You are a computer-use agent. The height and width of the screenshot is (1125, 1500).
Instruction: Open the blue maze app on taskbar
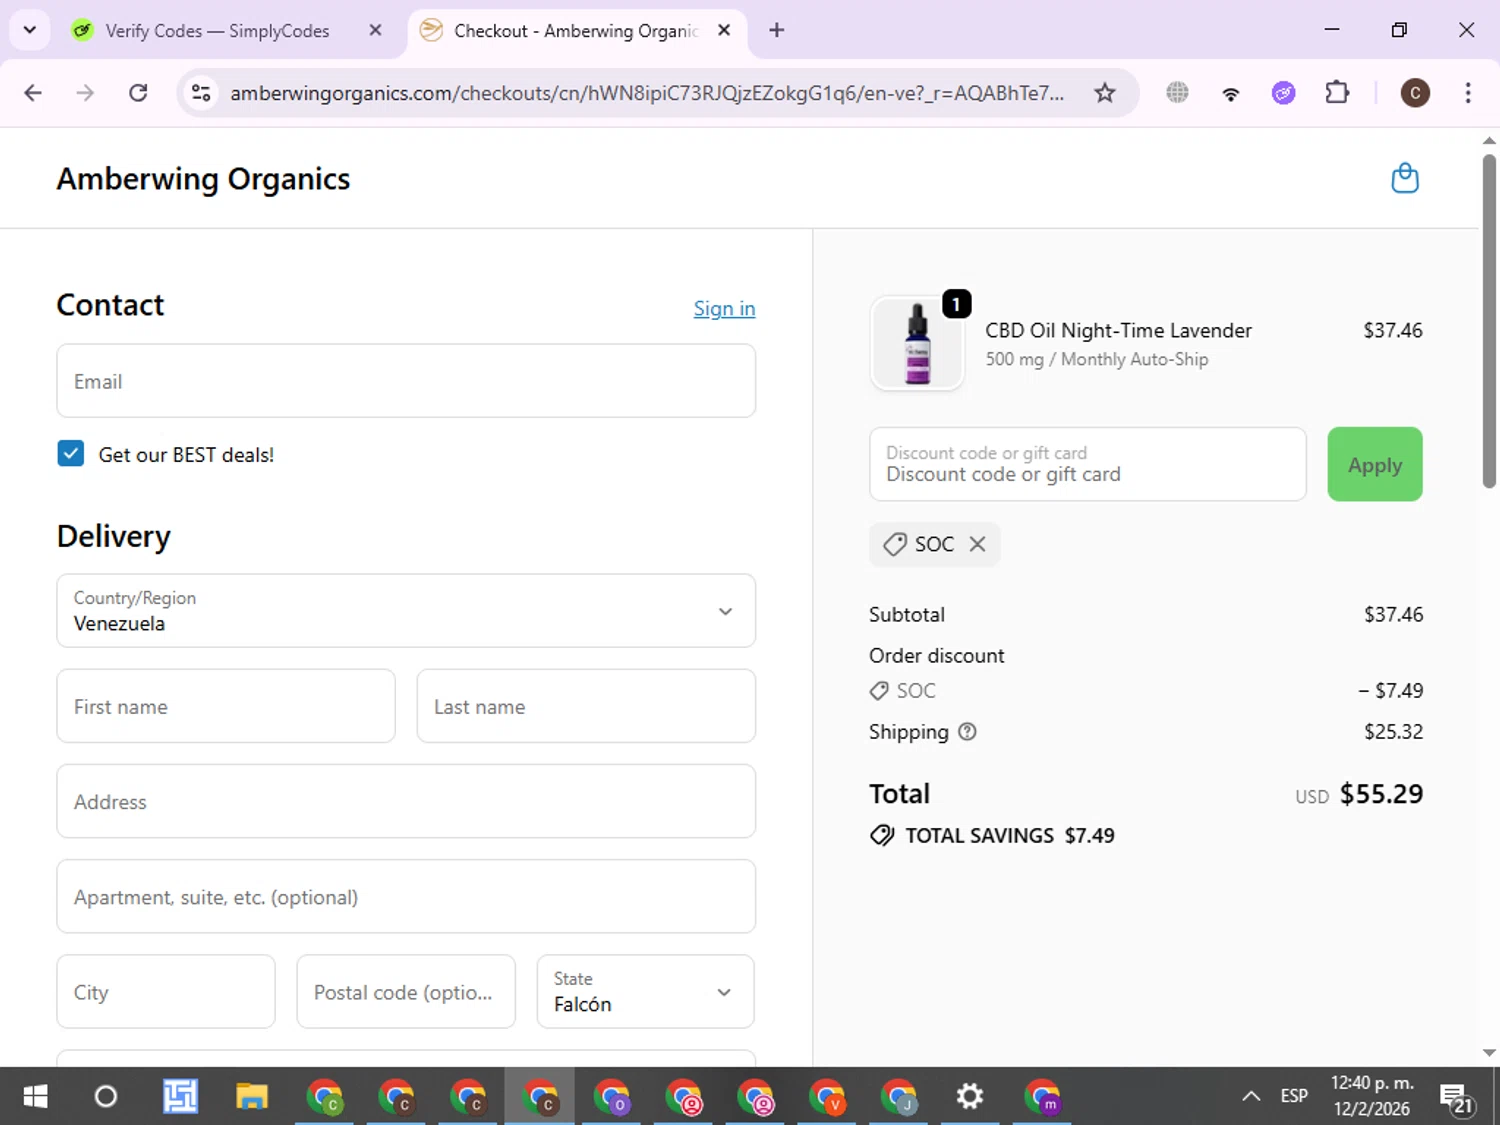[x=180, y=1097]
